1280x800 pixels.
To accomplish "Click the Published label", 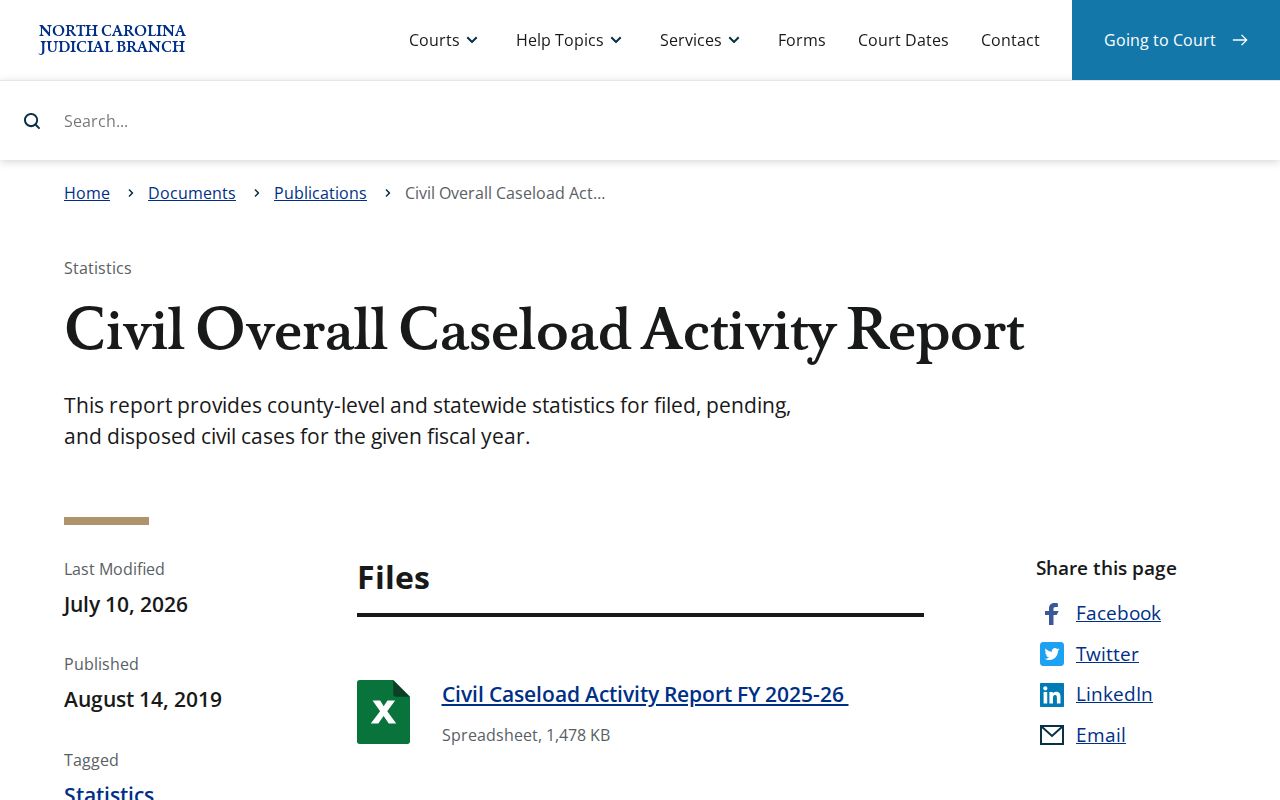I will [x=101, y=664].
